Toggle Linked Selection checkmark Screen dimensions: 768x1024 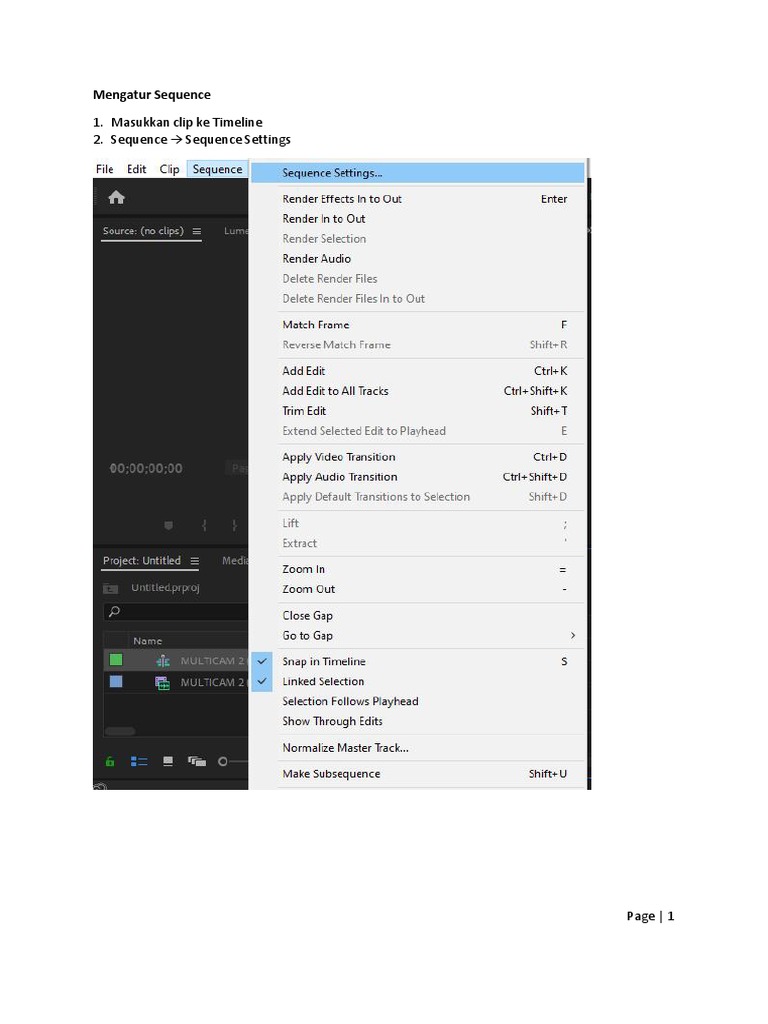click(x=262, y=681)
